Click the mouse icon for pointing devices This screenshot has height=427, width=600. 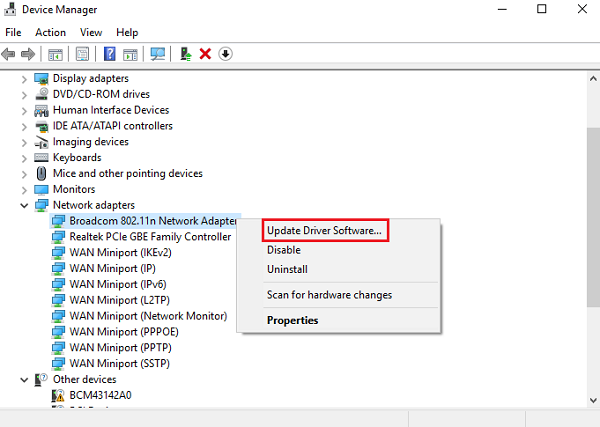(41, 174)
